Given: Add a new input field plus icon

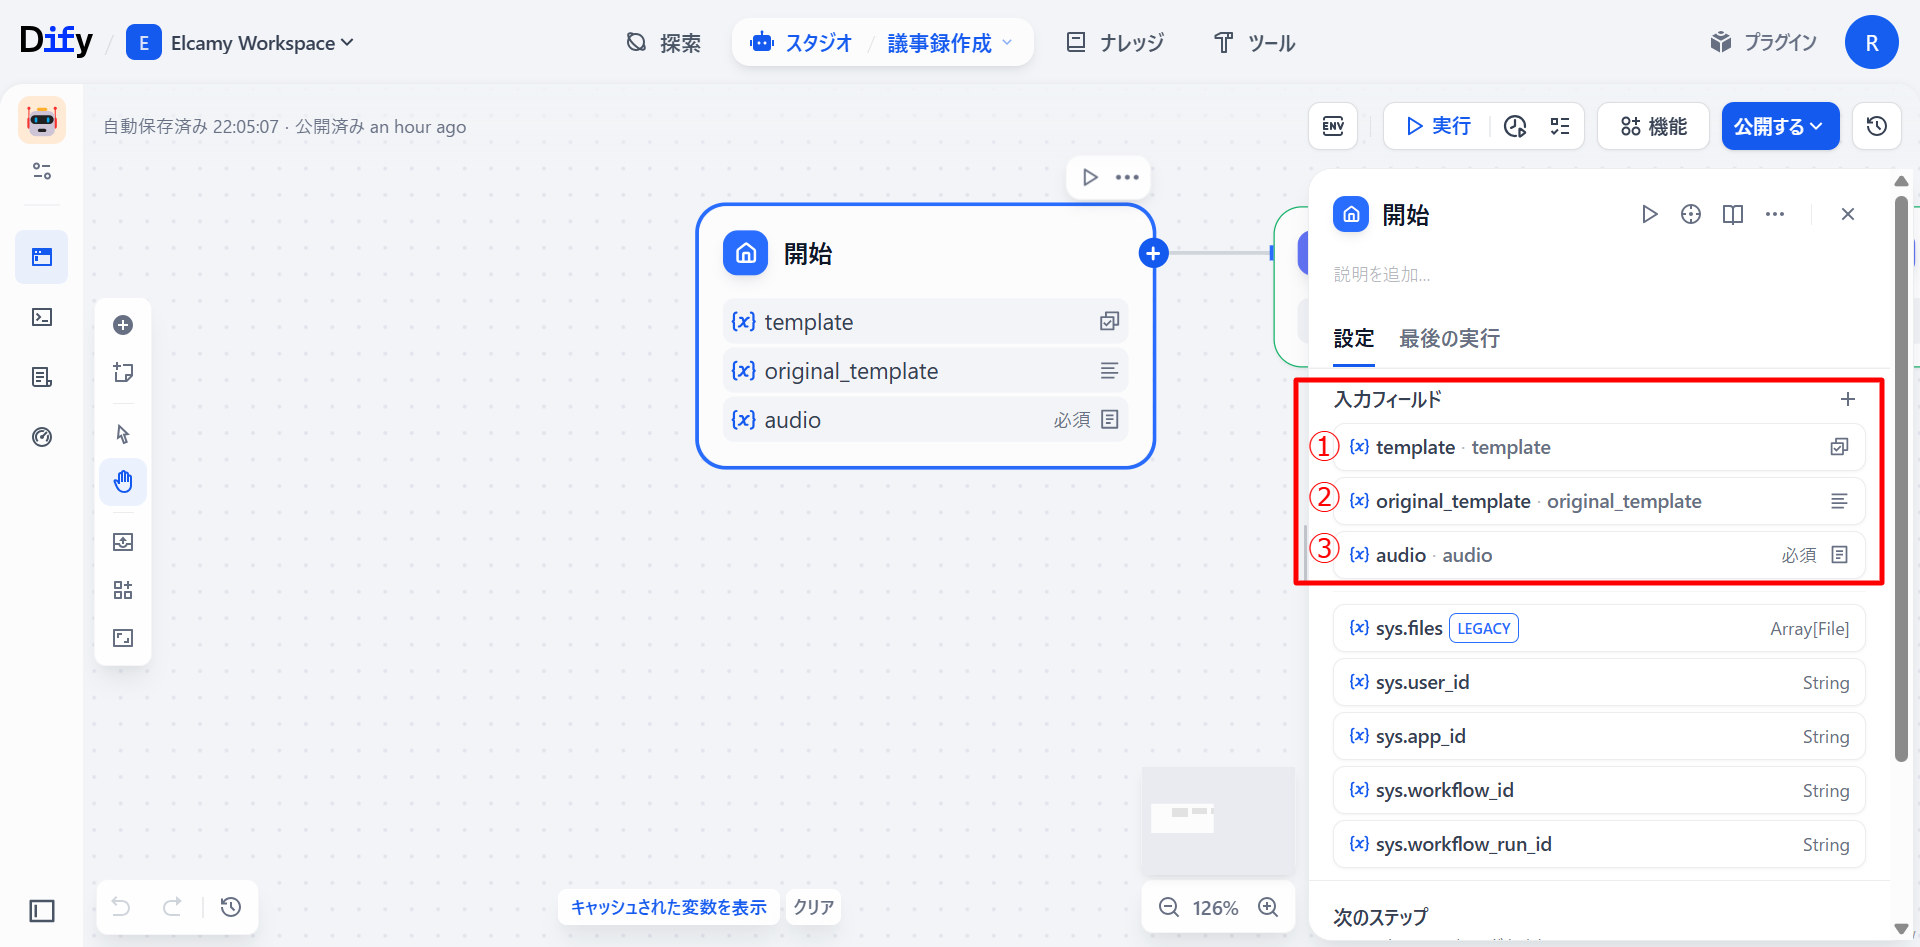Looking at the screenshot, I should pyautogui.click(x=1847, y=399).
